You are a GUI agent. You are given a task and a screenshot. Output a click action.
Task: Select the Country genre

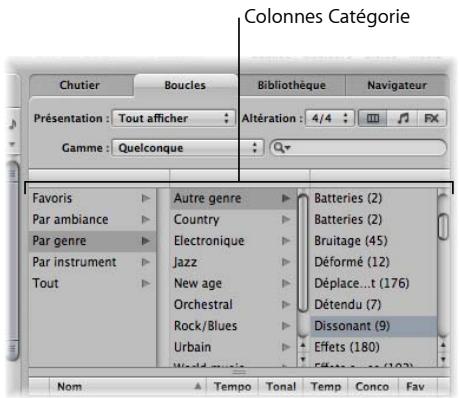click(x=233, y=220)
